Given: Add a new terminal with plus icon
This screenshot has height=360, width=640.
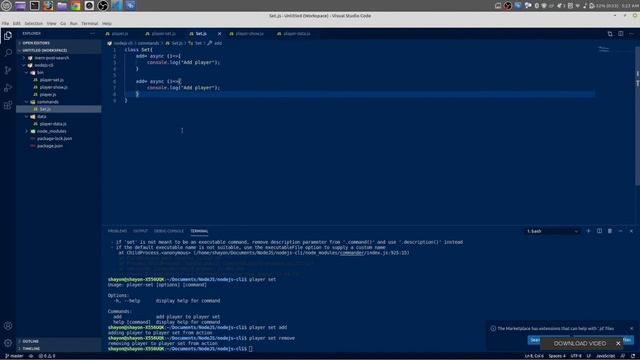Looking at the screenshot, I should coord(588,231).
